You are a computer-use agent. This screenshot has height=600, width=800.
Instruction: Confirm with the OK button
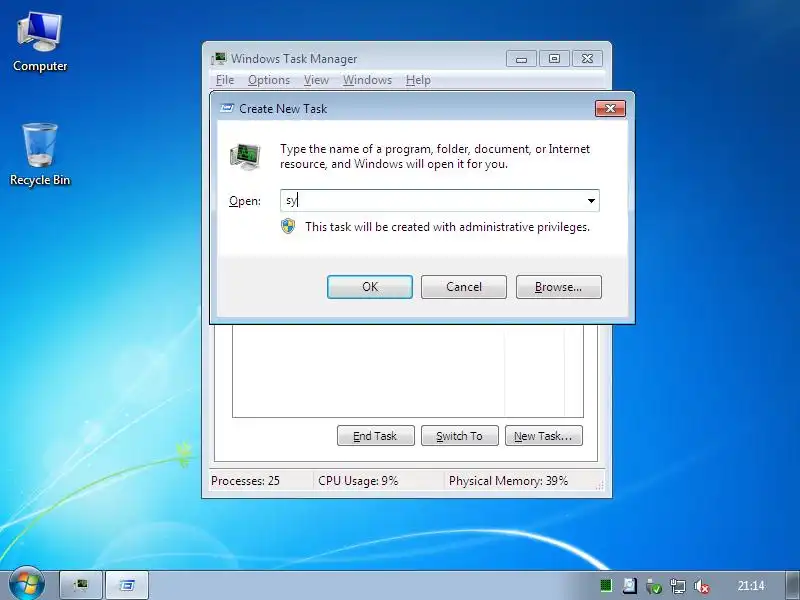click(370, 287)
